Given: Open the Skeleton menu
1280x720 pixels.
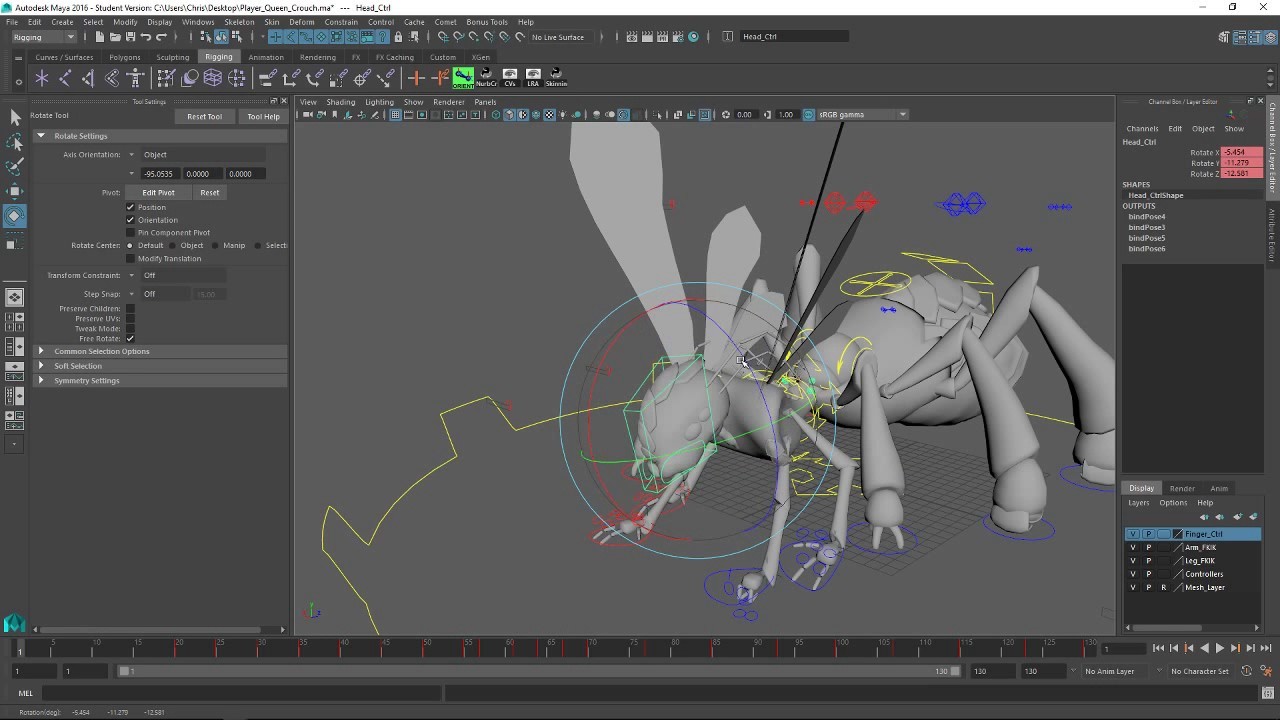Looking at the screenshot, I should point(239,22).
